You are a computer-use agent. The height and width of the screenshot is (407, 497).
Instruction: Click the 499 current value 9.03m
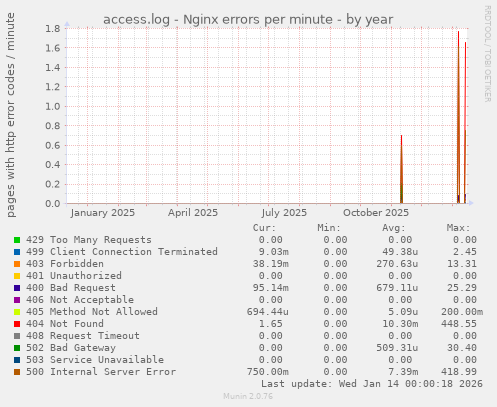[x=273, y=252]
